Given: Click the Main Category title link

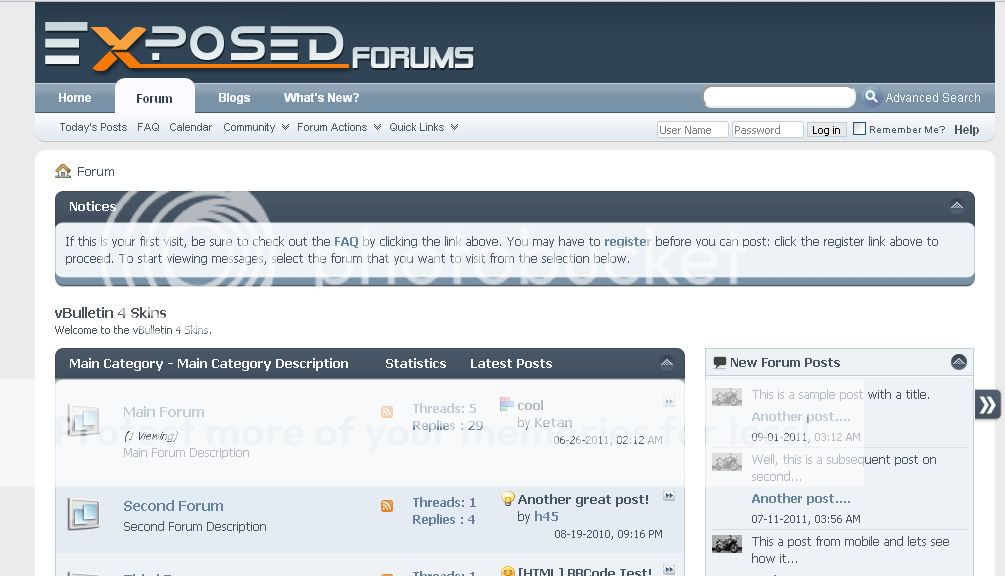Looking at the screenshot, I should point(208,363).
